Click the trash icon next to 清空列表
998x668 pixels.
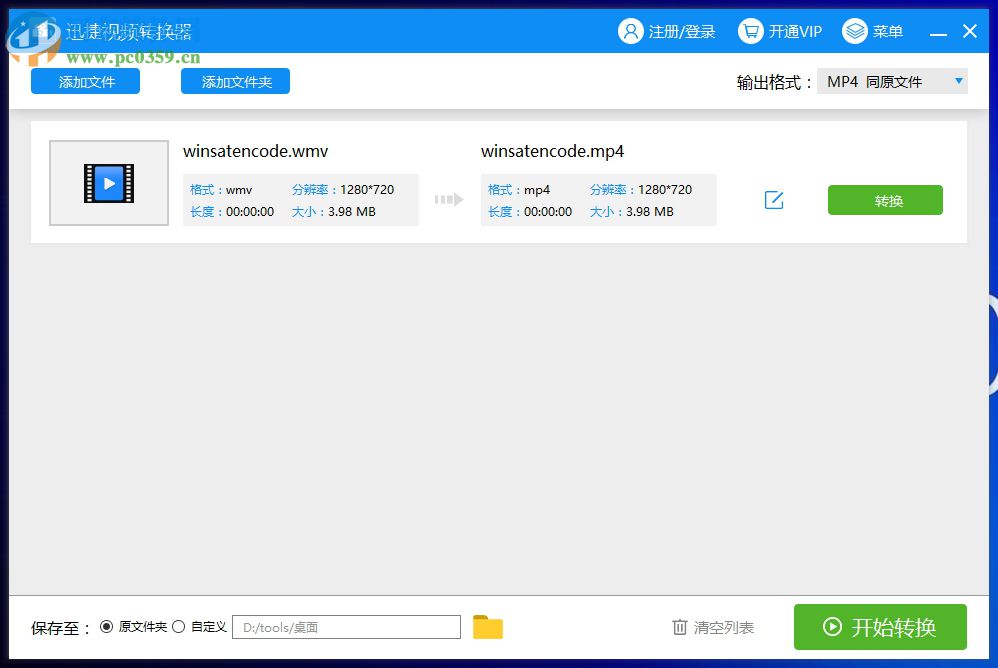[x=680, y=627]
